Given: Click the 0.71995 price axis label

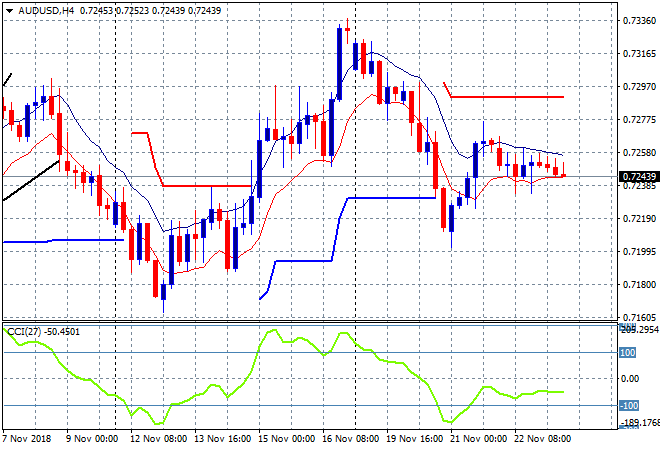Looking at the screenshot, I should pyautogui.click(x=639, y=251).
